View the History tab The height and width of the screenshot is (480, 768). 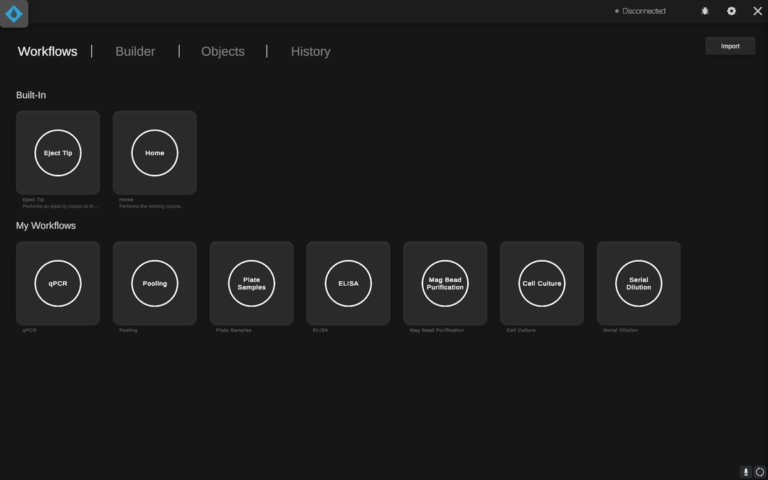tap(310, 51)
